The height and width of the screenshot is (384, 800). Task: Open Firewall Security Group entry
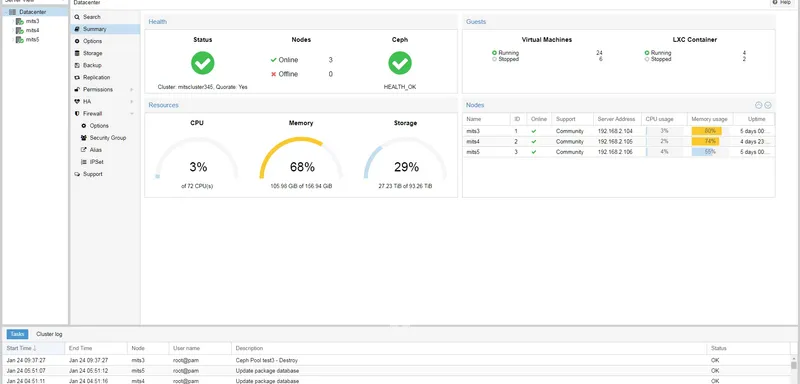(x=108, y=138)
